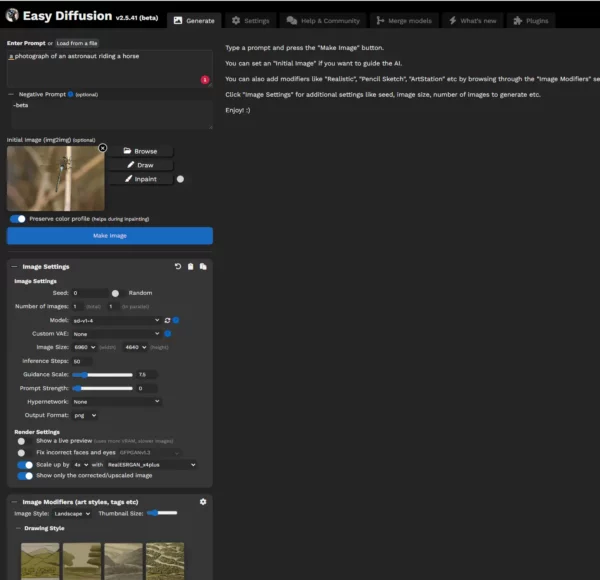This screenshot has height=580, width=600.
Task: Open the Plugins tab
Action: coord(531,21)
